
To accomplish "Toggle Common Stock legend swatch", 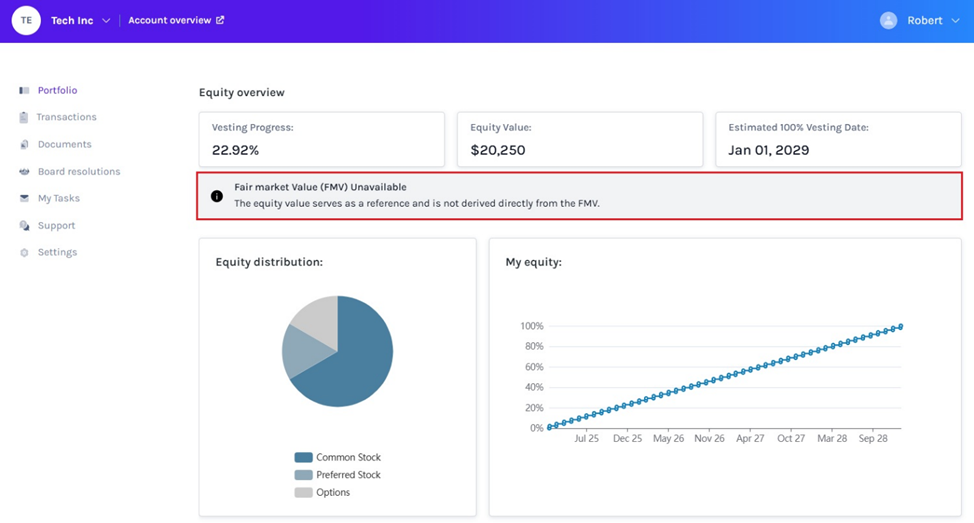I will click(x=303, y=457).
